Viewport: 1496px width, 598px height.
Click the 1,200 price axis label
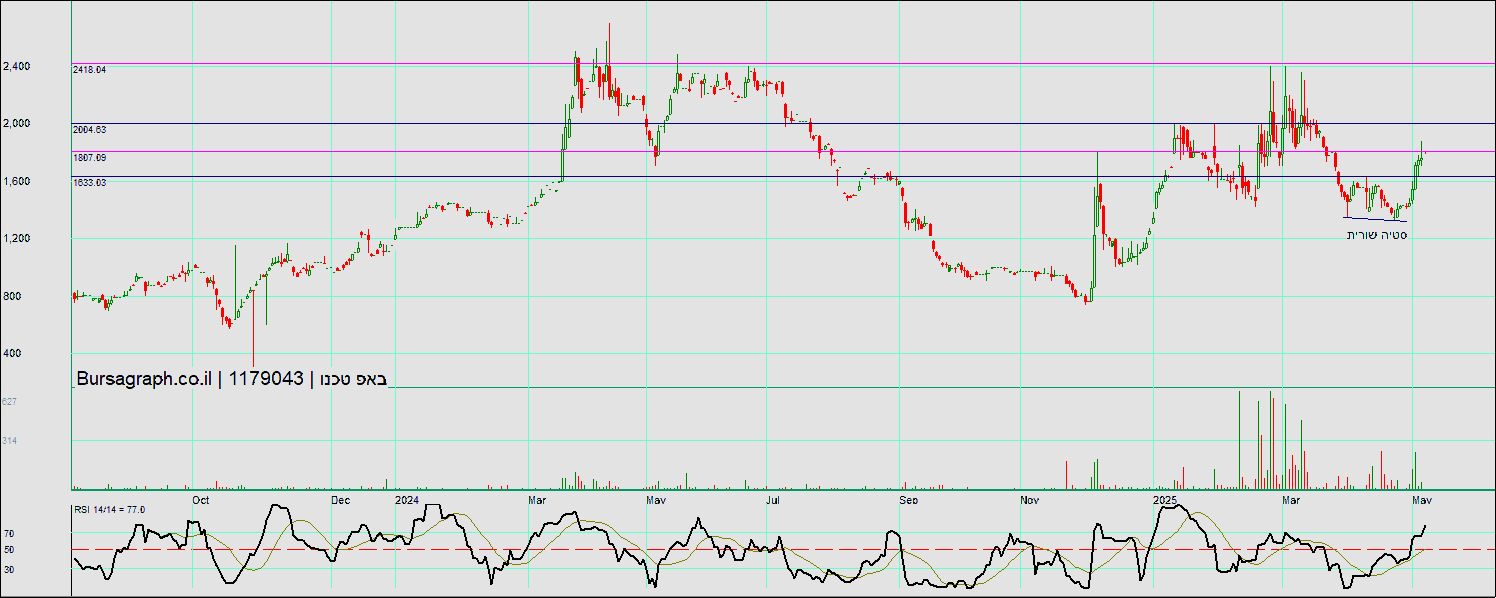click(x=16, y=239)
